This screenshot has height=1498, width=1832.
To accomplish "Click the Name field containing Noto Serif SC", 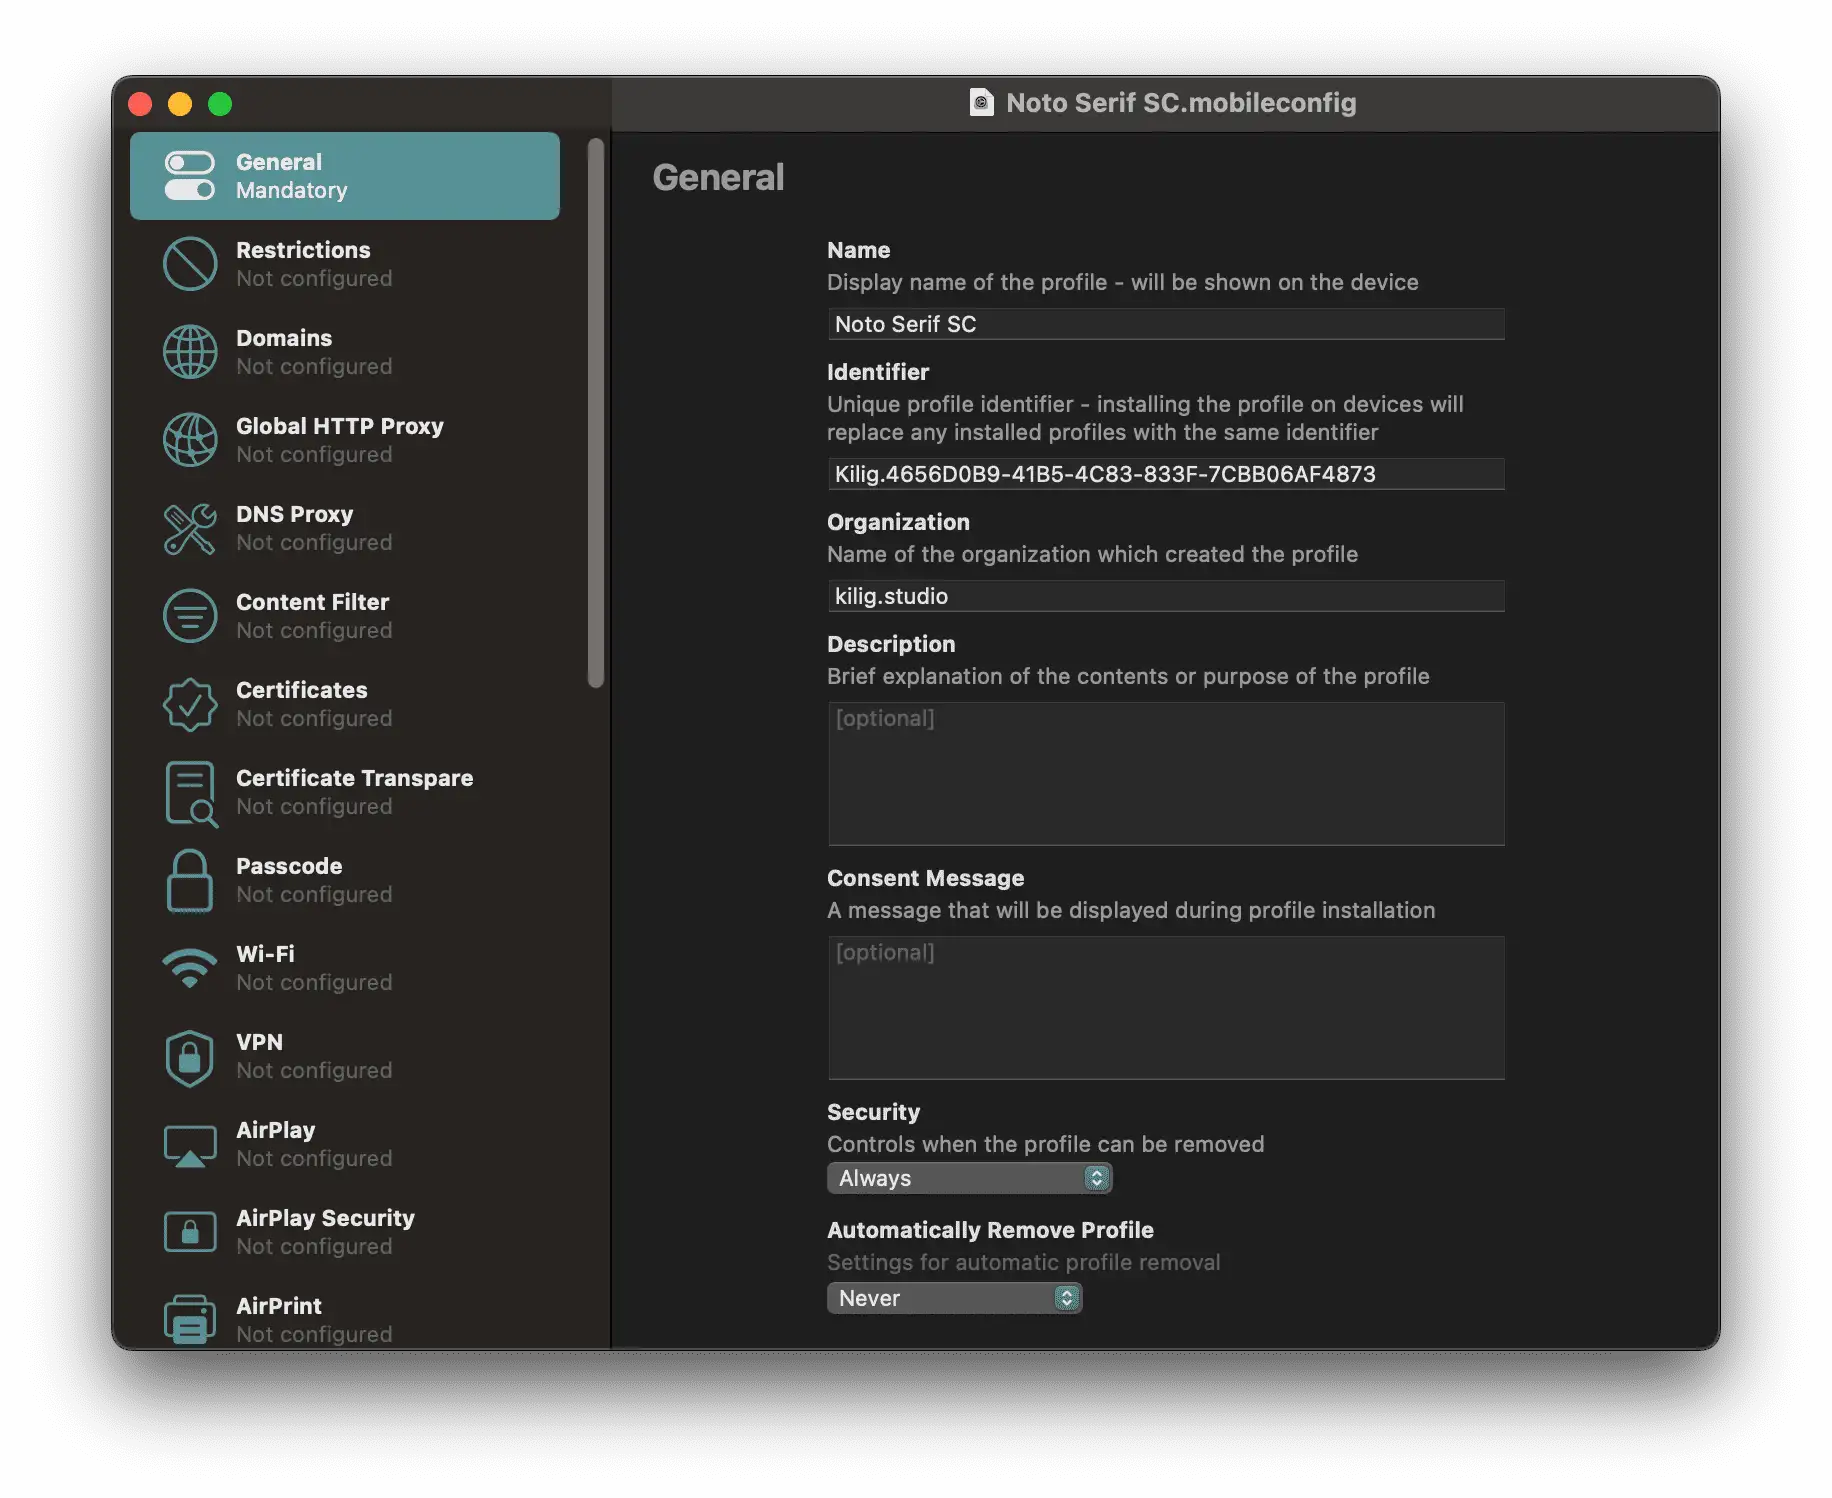I will click(x=1166, y=324).
